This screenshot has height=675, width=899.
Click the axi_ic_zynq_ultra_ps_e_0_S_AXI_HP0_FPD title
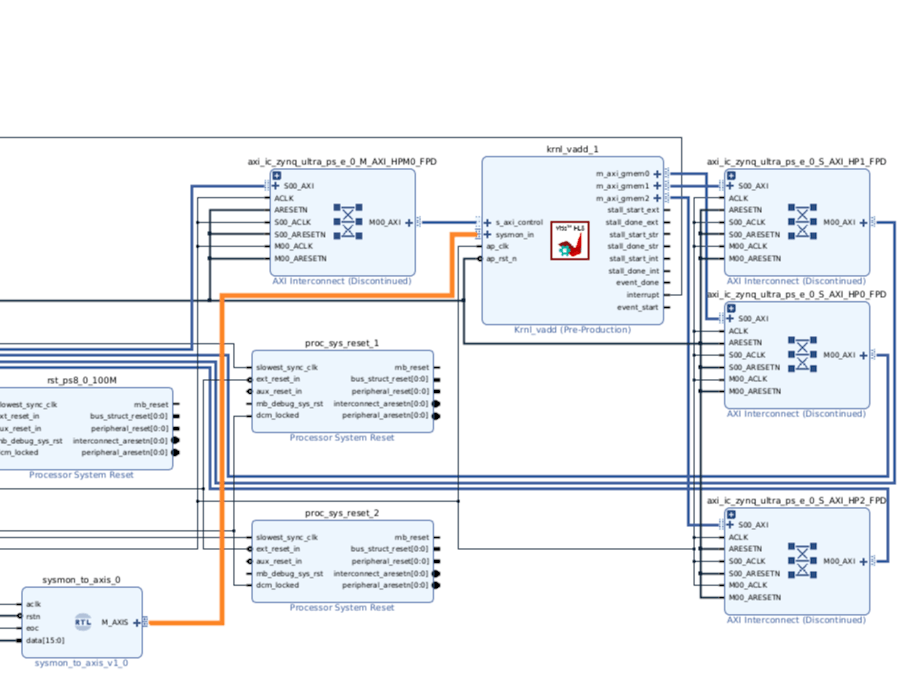[796, 294]
